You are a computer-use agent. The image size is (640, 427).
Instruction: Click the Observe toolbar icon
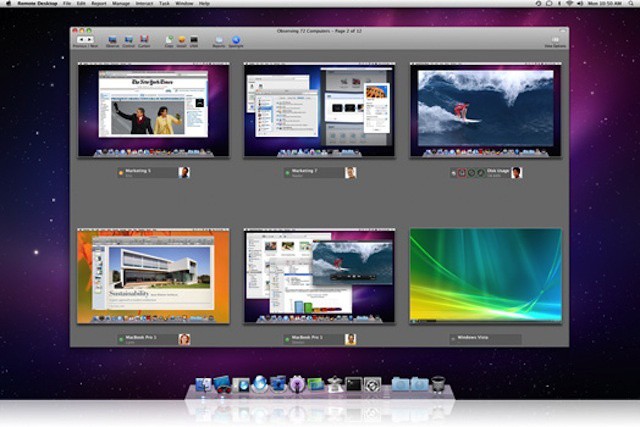112,40
